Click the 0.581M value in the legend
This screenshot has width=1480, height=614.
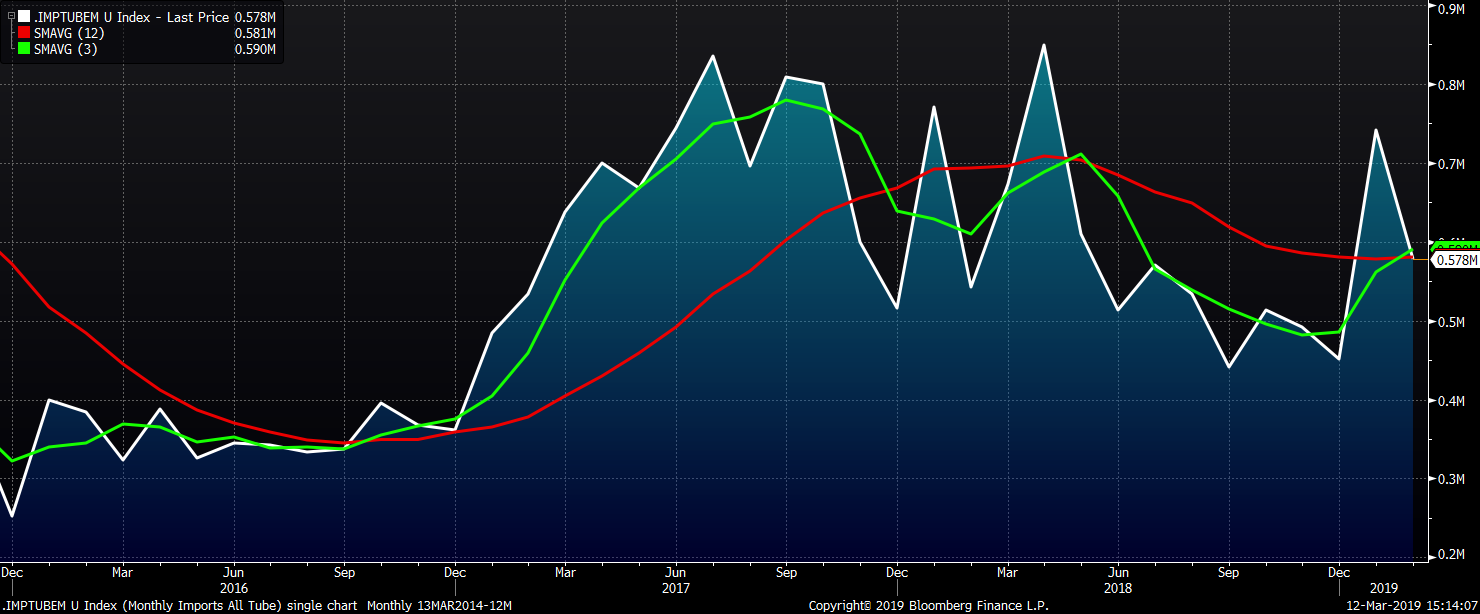[254, 33]
